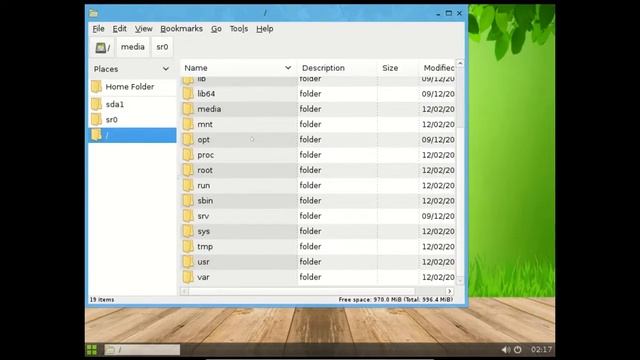Select the sbin folder name

pos(205,201)
